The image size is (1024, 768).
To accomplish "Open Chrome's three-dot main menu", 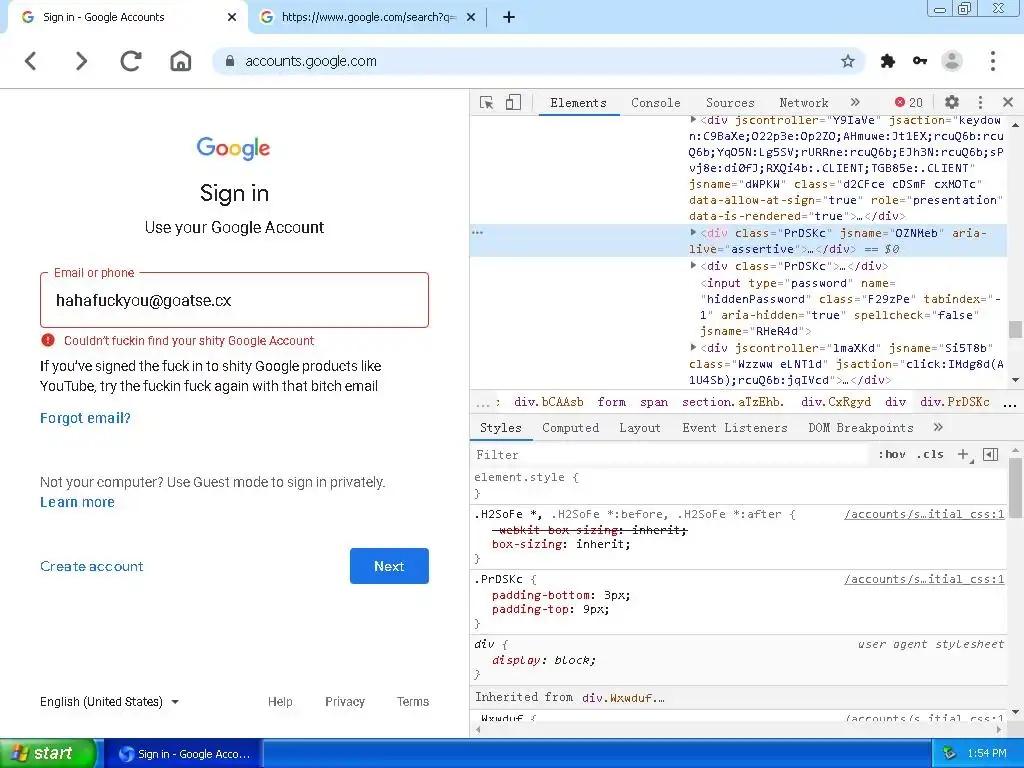I will click(993, 61).
